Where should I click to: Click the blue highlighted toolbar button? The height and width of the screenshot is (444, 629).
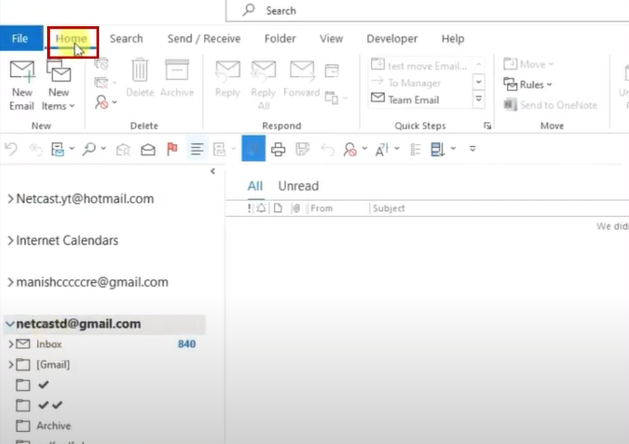pyautogui.click(x=253, y=148)
